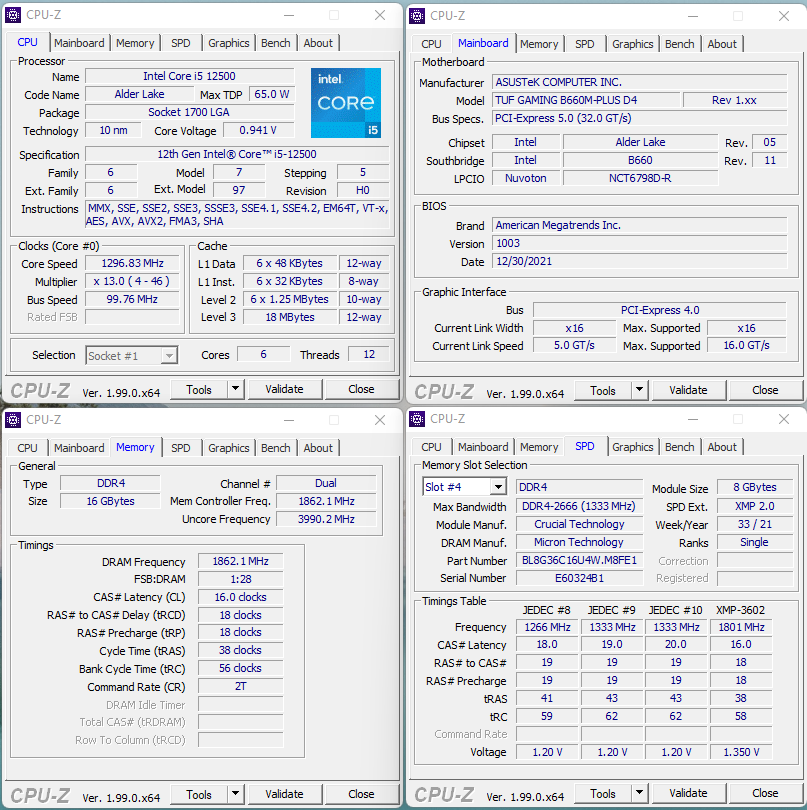The image size is (807, 810).
Task: Click the Tools button in the Memory-tab window
Action: (x=199, y=794)
